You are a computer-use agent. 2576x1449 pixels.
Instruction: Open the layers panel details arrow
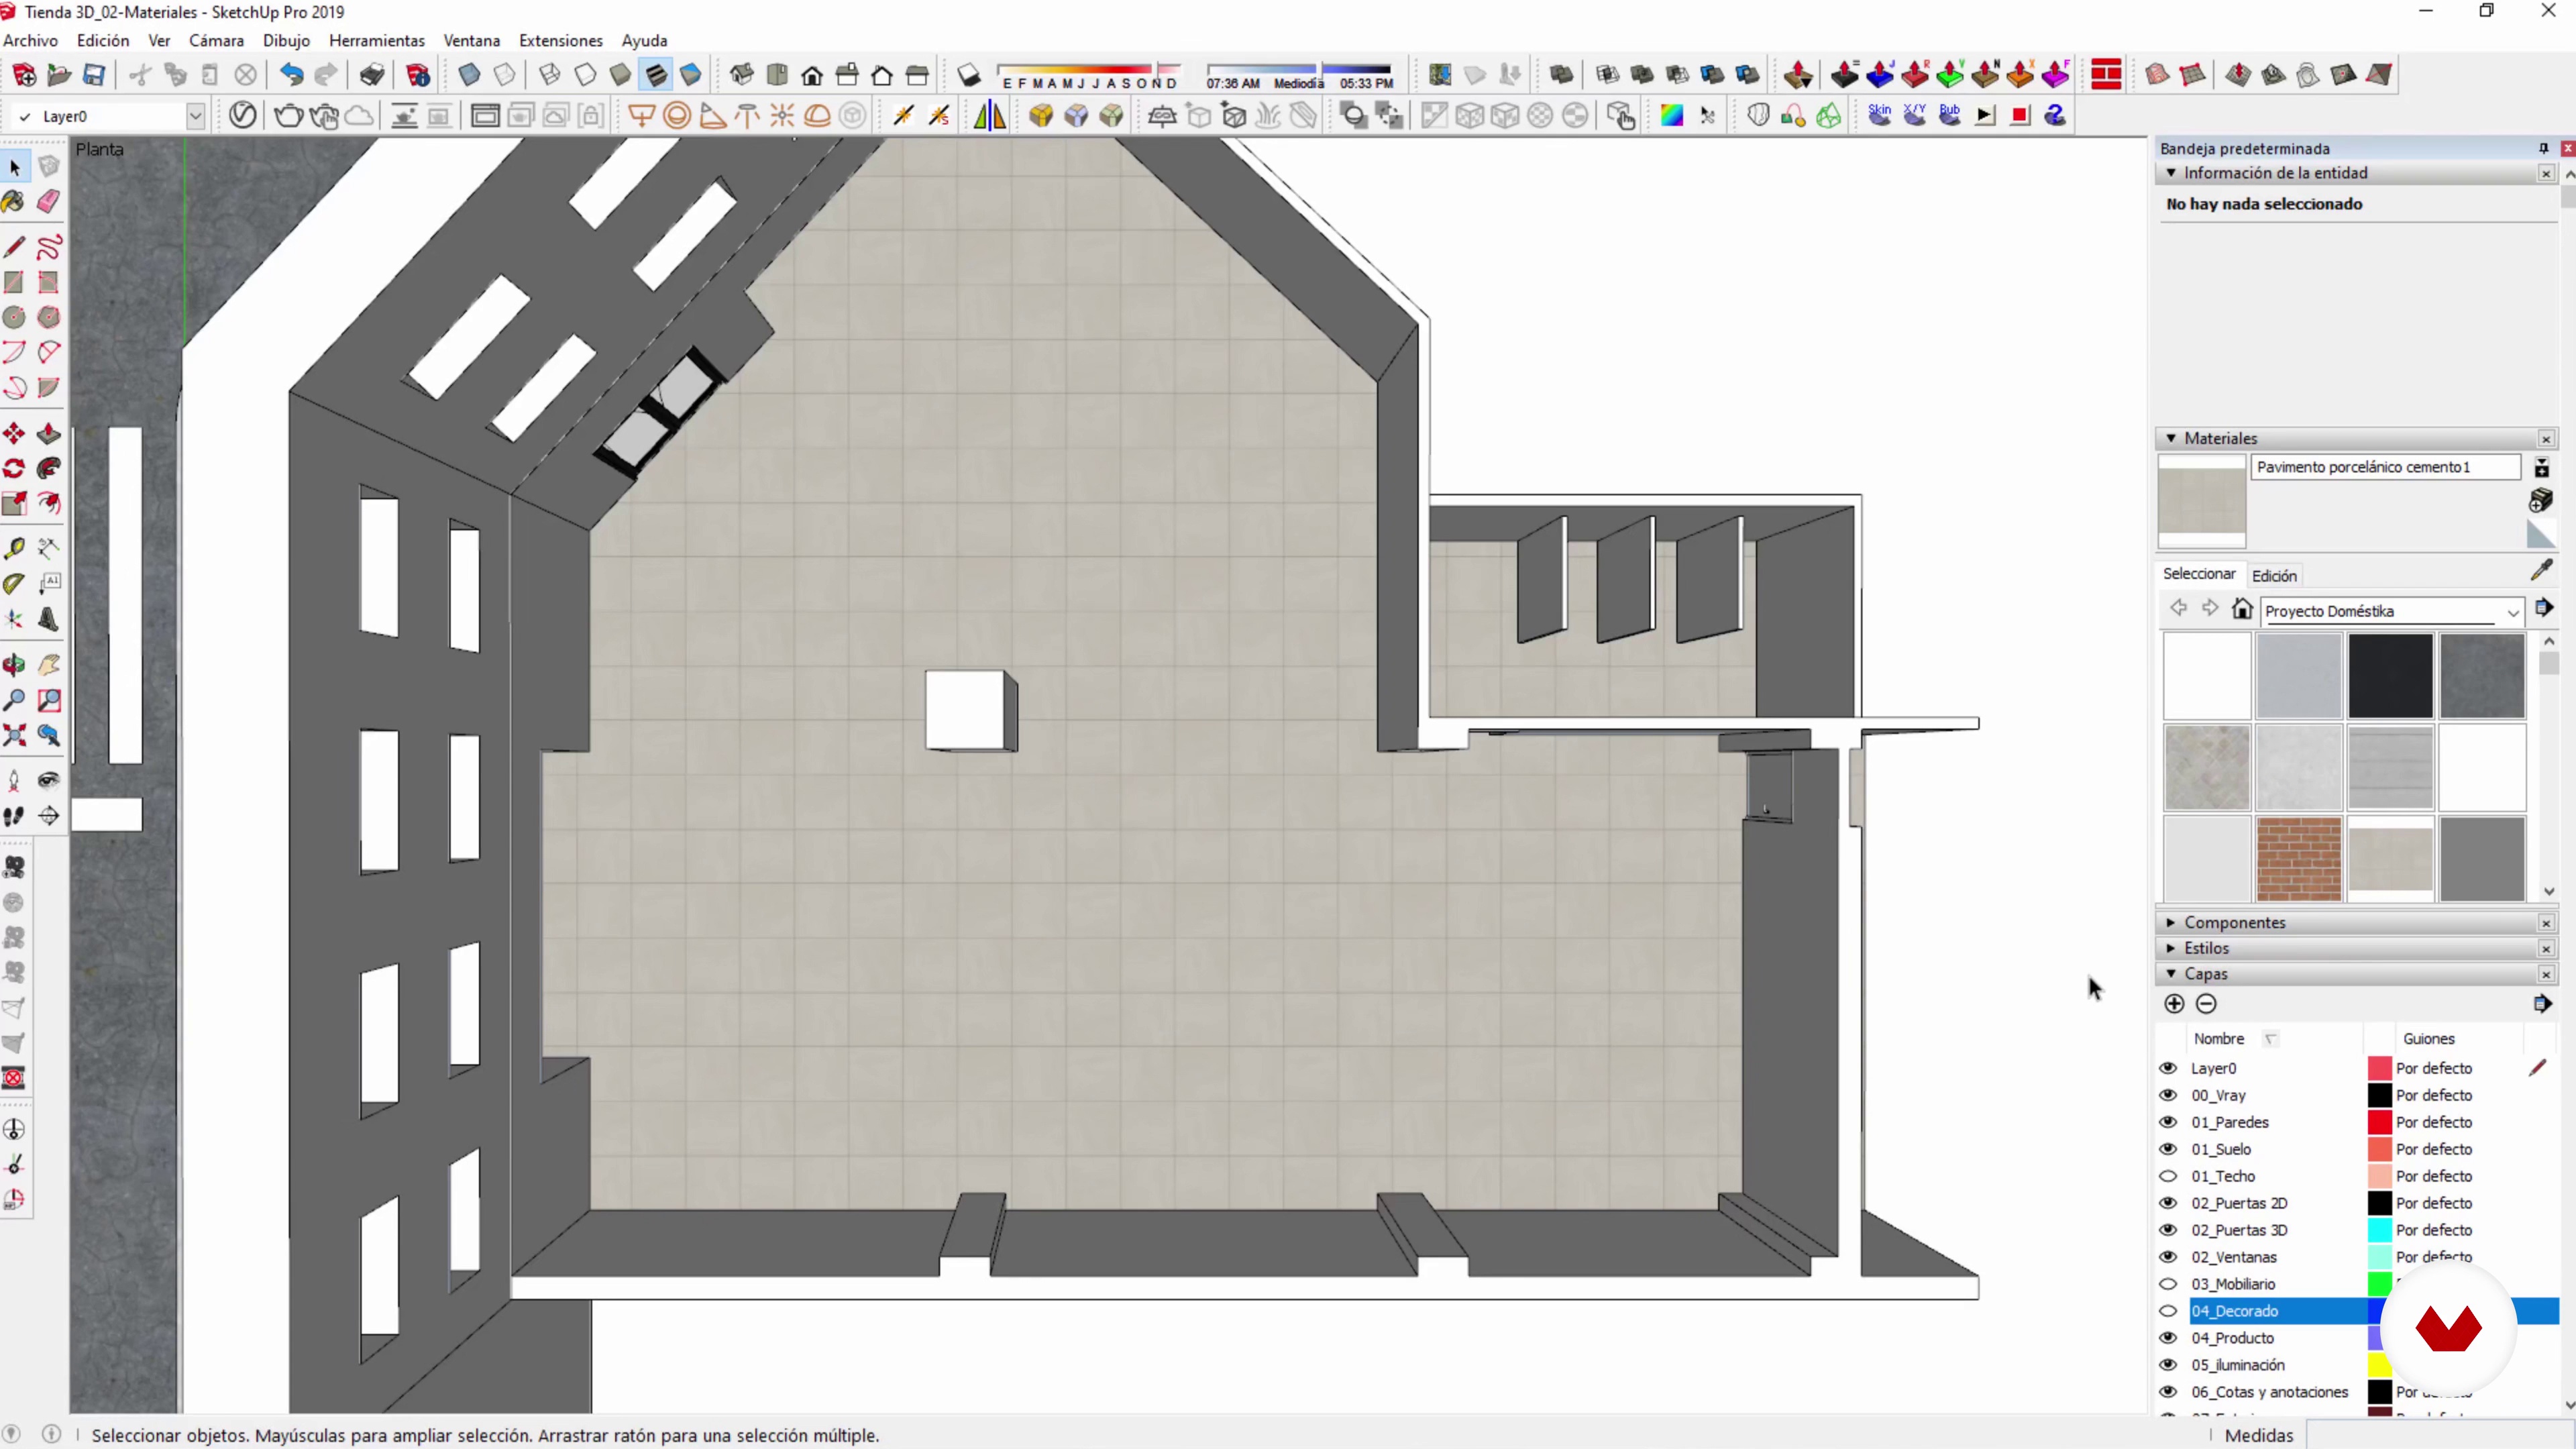[x=2542, y=1003]
